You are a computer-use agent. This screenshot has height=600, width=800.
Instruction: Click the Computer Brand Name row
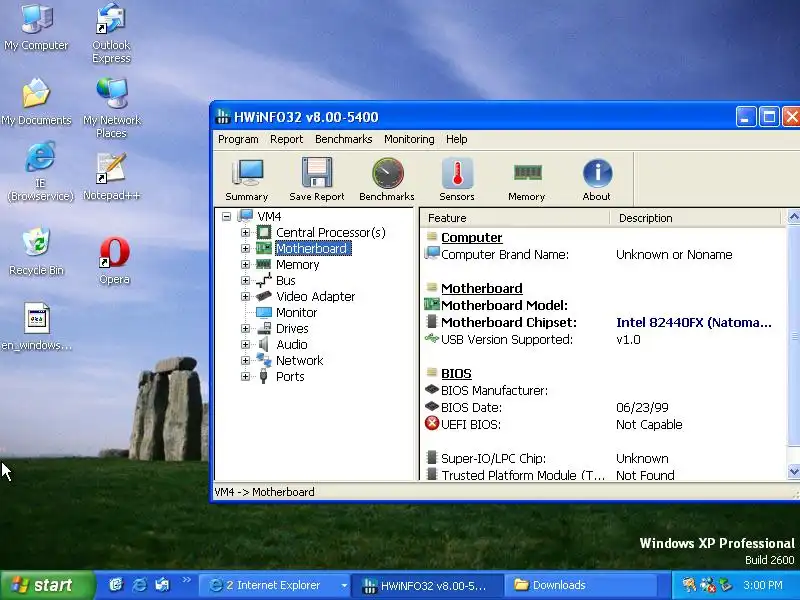[602, 255]
